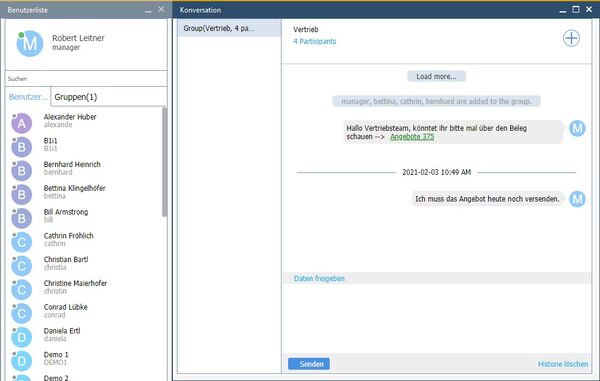600x381 pixels.
Task: Click the 2021-02-03 10:49 AM timestamp
Action: coord(436,172)
